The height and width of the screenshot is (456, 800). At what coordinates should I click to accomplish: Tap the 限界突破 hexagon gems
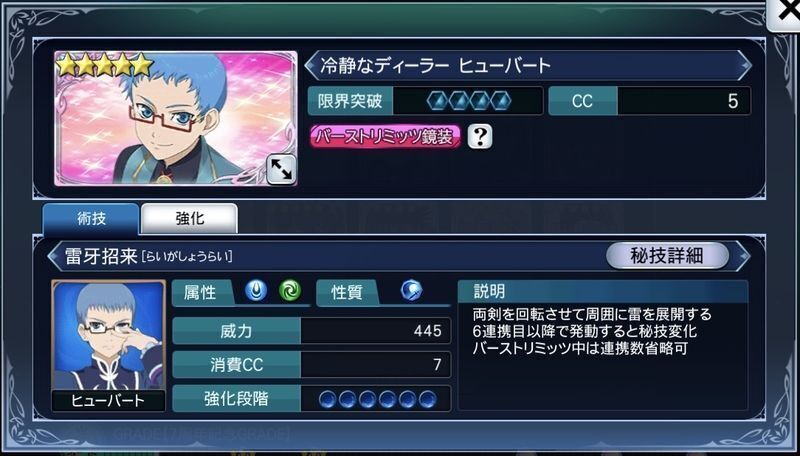click(x=469, y=101)
